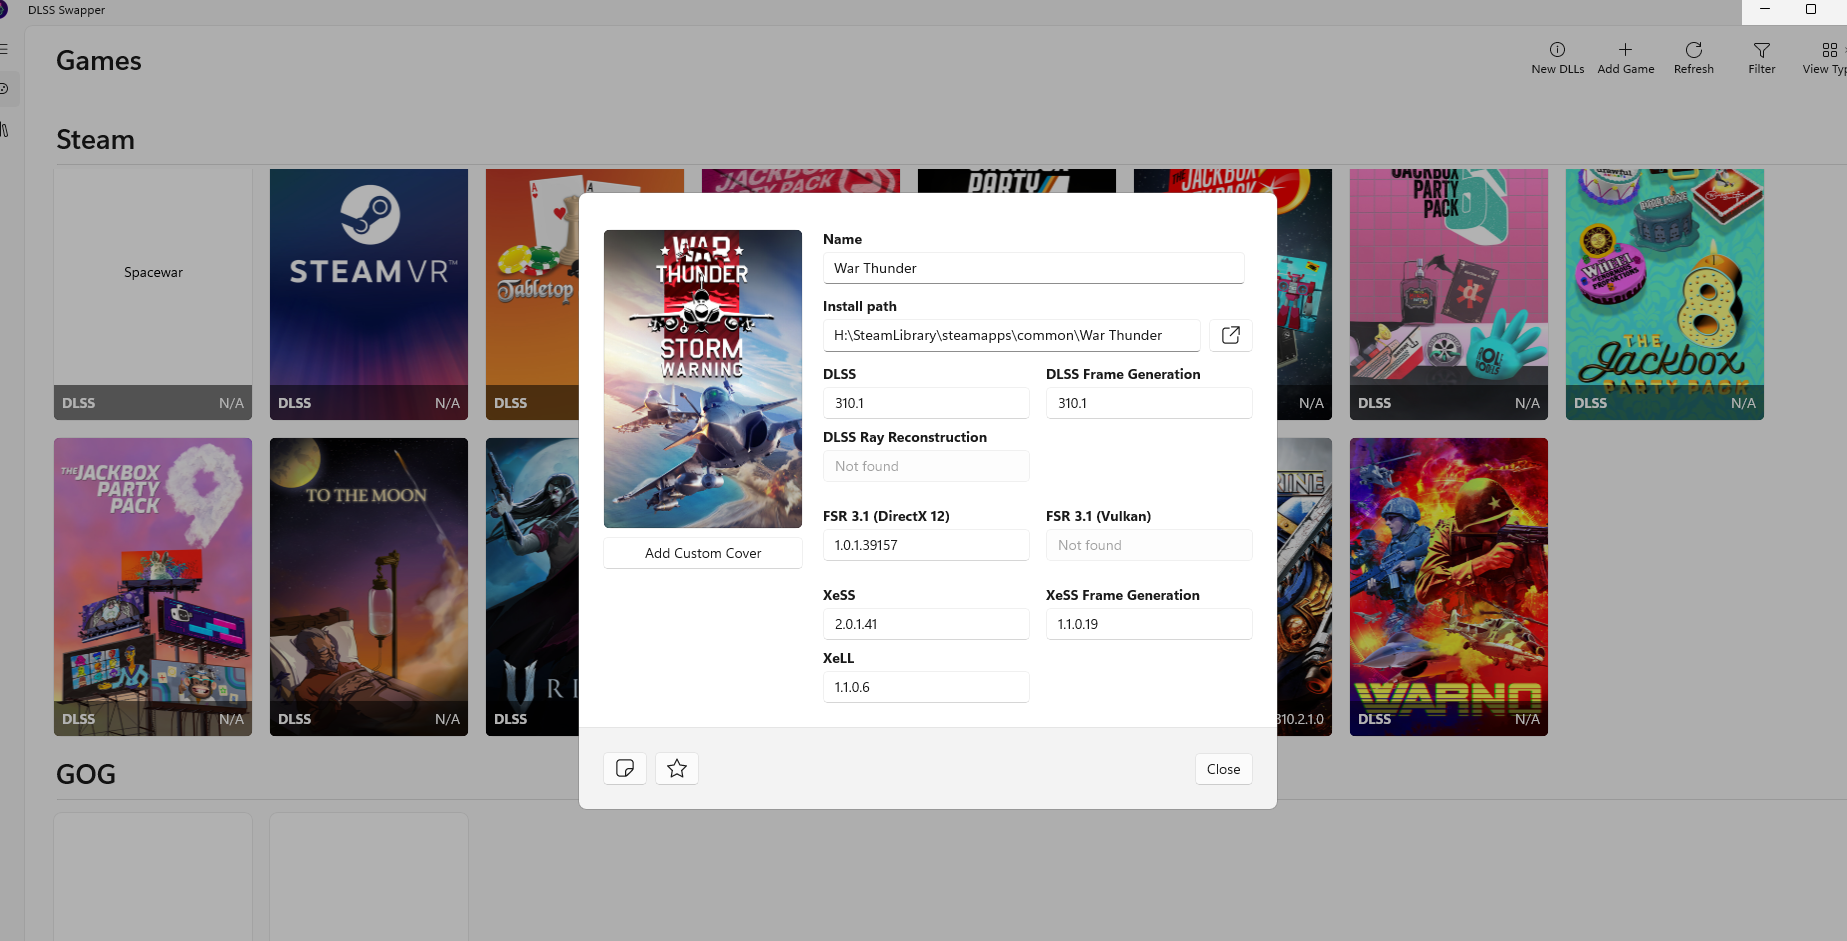The height and width of the screenshot is (941, 1847).
Task: Click the Install path text field
Action: (1011, 335)
